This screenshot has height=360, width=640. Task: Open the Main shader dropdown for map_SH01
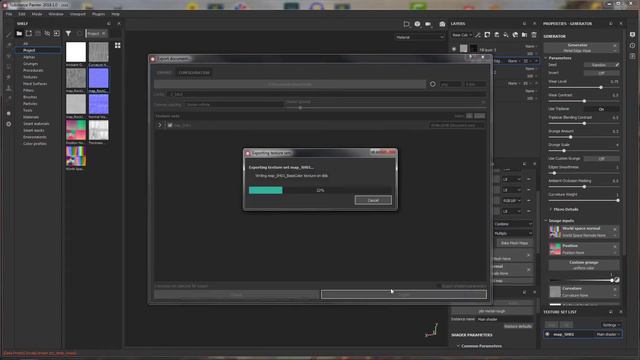pos(608,334)
